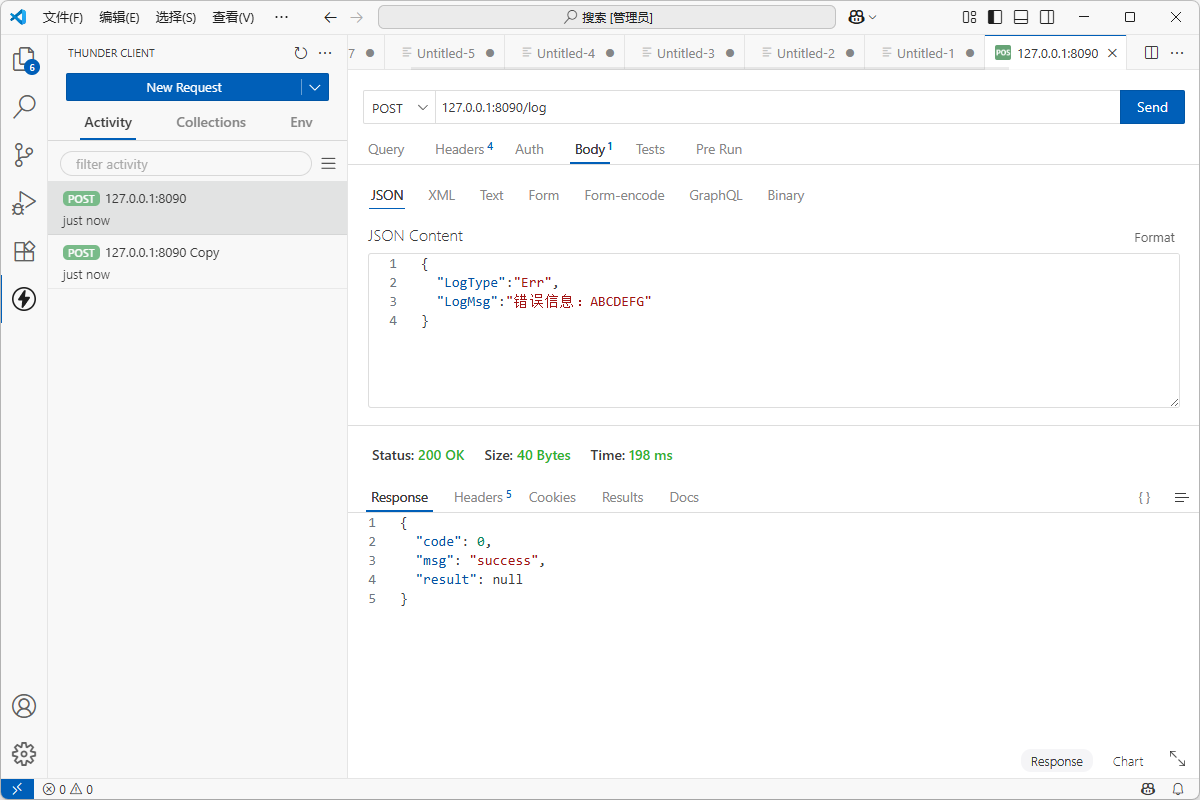Click the request URL field 127.0.0.1:8090/log
This screenshot has height=800, width=1200.
point(777,108)
